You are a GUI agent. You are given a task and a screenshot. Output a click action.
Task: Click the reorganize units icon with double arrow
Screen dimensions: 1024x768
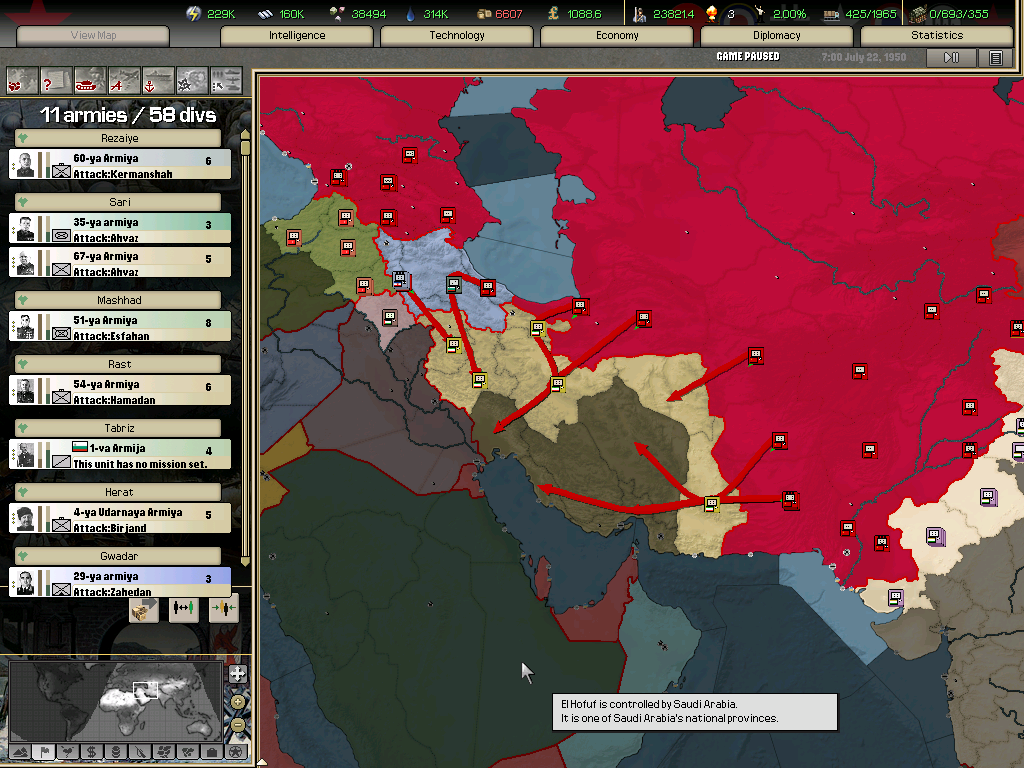(184, 607)
